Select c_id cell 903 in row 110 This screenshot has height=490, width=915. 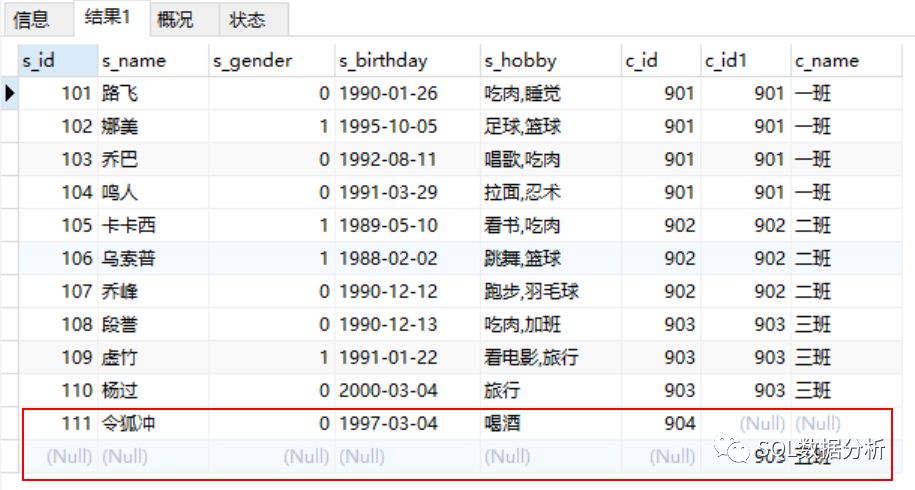661,390
